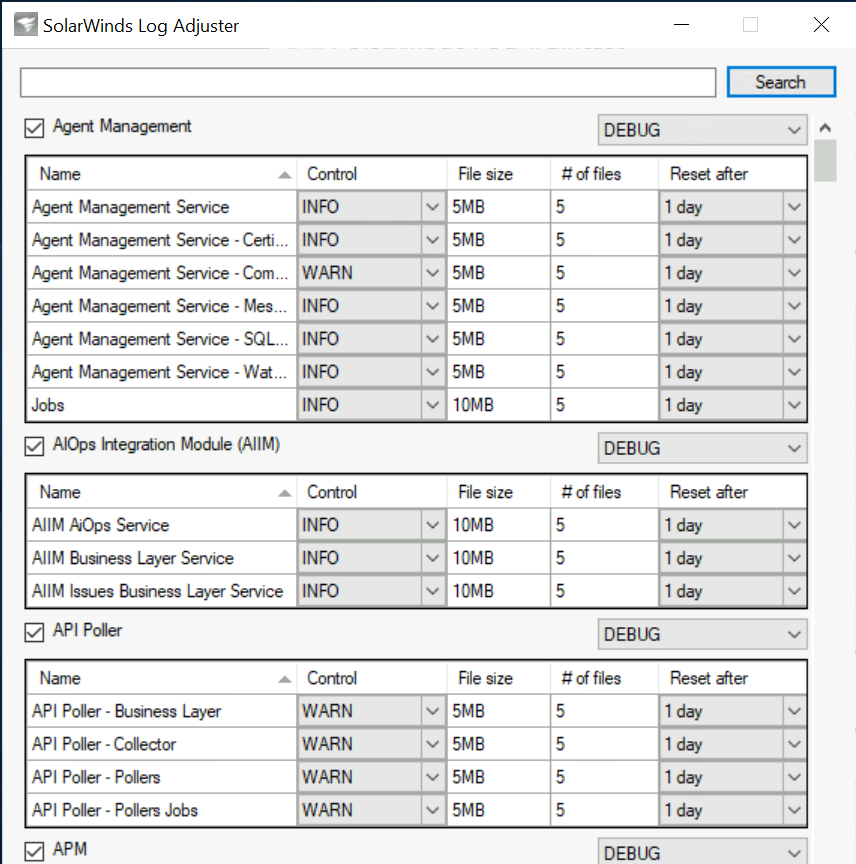Uncheck the Agent Management checkbox

[x=34, y=128]
